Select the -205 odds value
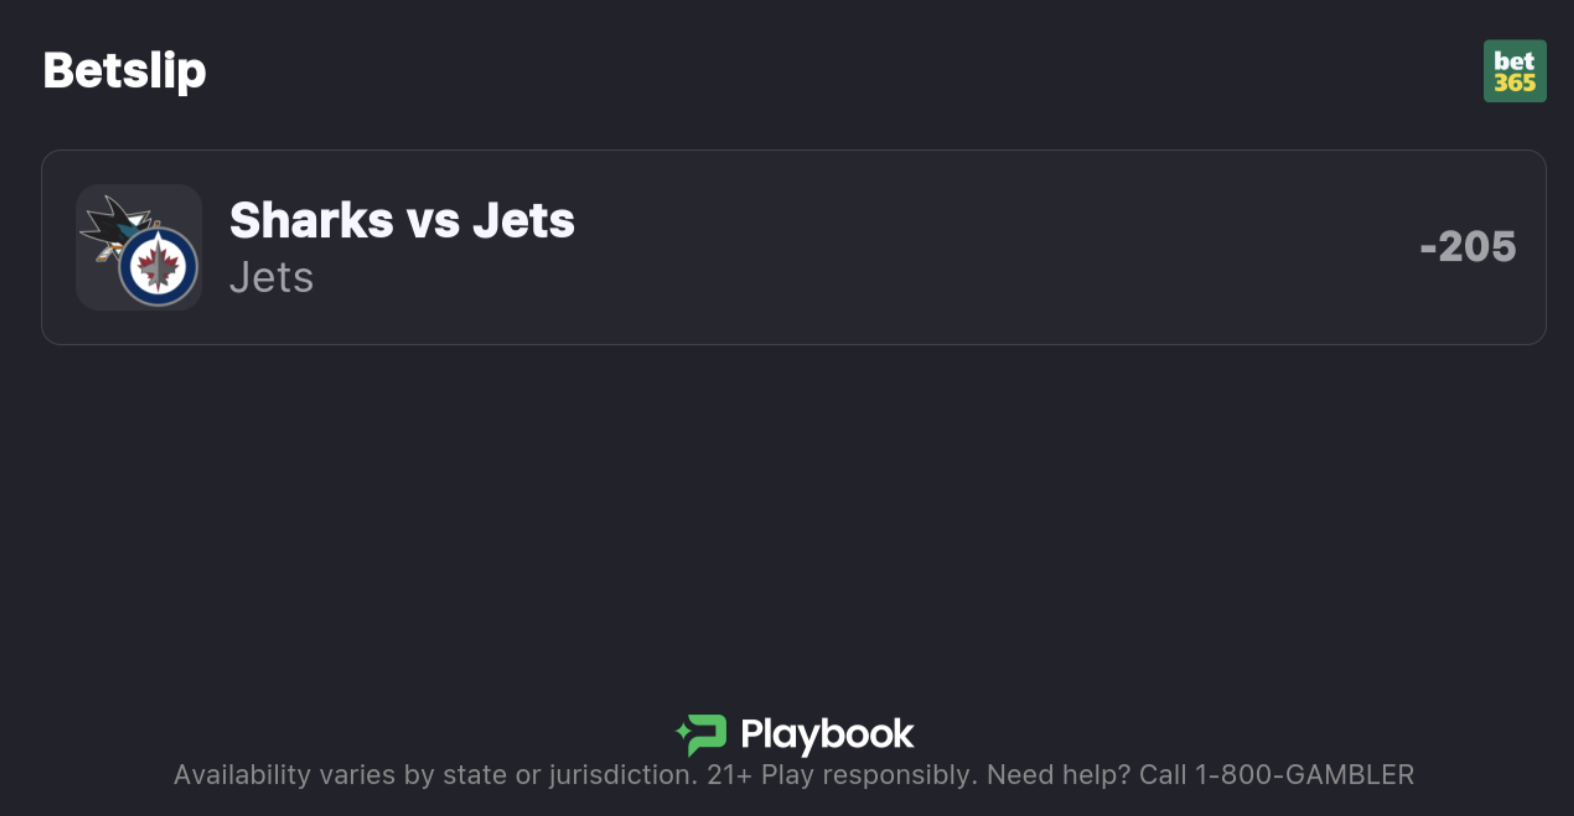This screenshot has height=816, width=1574. (1467, 247)
